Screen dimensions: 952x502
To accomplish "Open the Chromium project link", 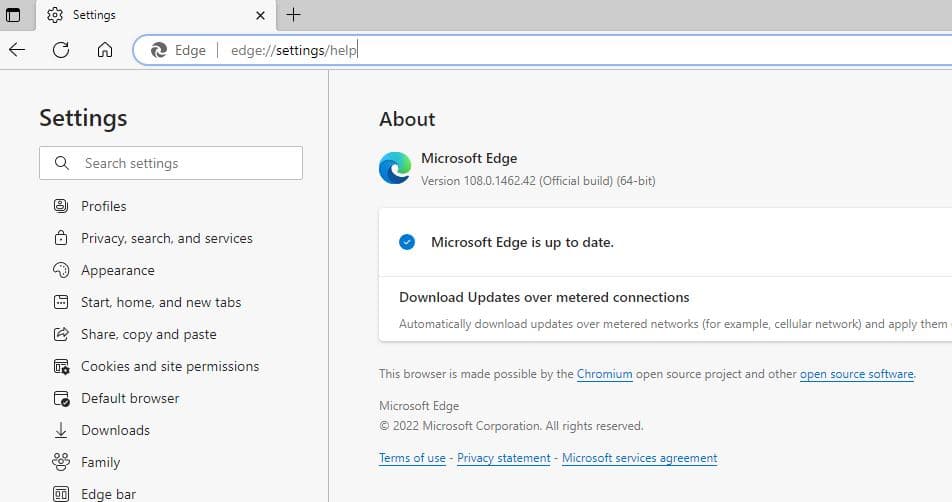I will [604, 374].
